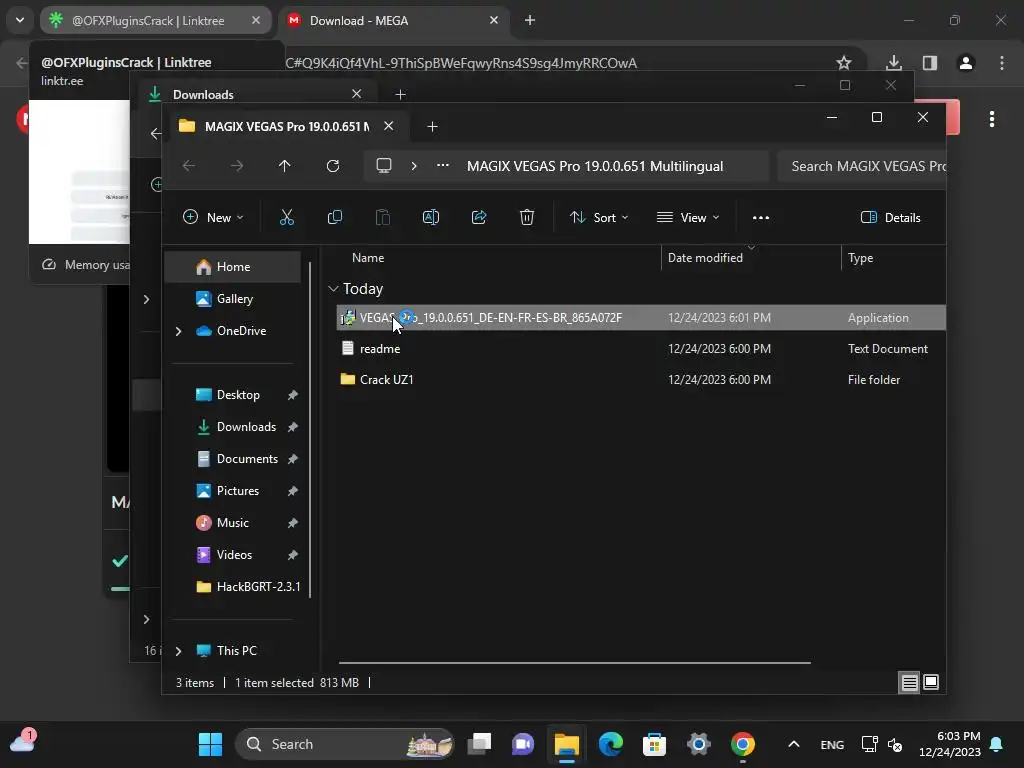Viewport: 1024px width, 768px height.
Task: Add a new tab in the MAGIX Explorer window
Action: [432, 127]
